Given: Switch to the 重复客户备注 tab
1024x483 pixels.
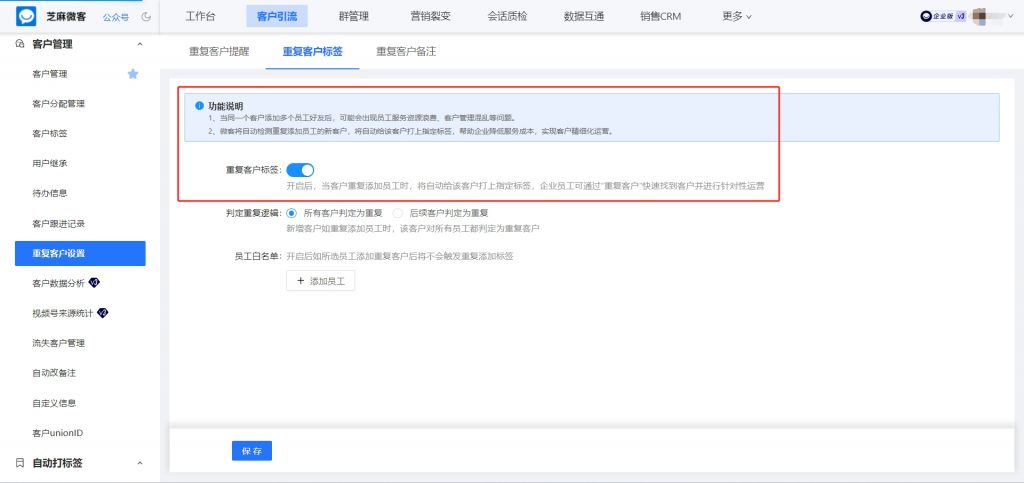Looking at the screenshot, I should point(406,51).
